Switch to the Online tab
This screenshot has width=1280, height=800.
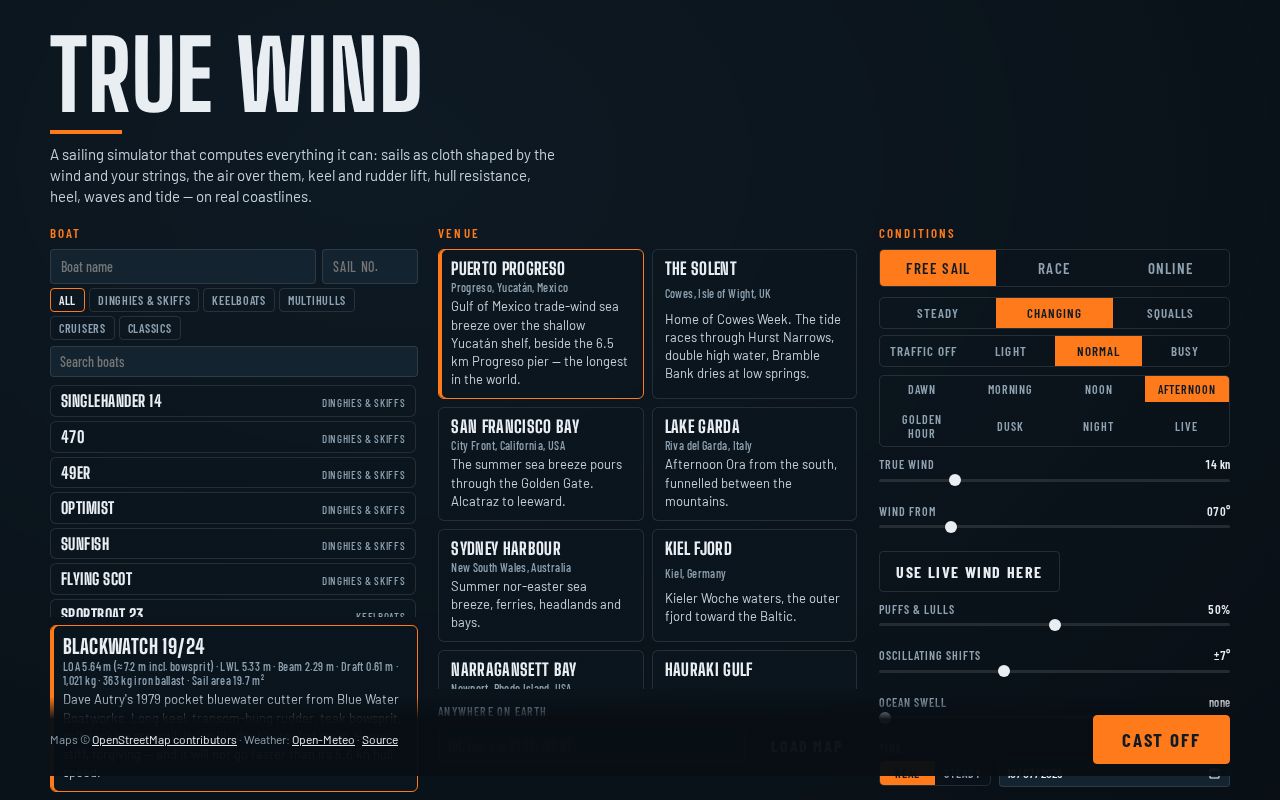(x=1170, y=268)
